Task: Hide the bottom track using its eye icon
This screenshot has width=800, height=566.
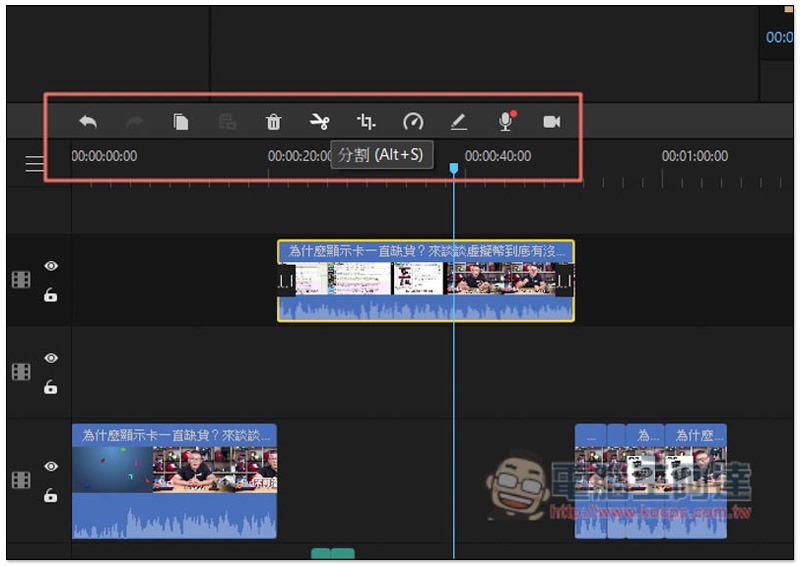Action: (51, 466)
